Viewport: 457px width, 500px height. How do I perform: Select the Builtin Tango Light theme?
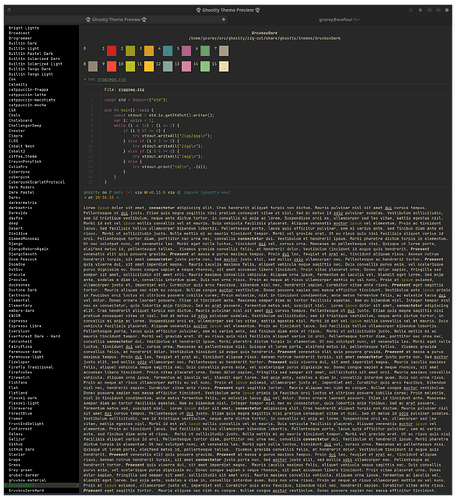click(x=31, y=74)
